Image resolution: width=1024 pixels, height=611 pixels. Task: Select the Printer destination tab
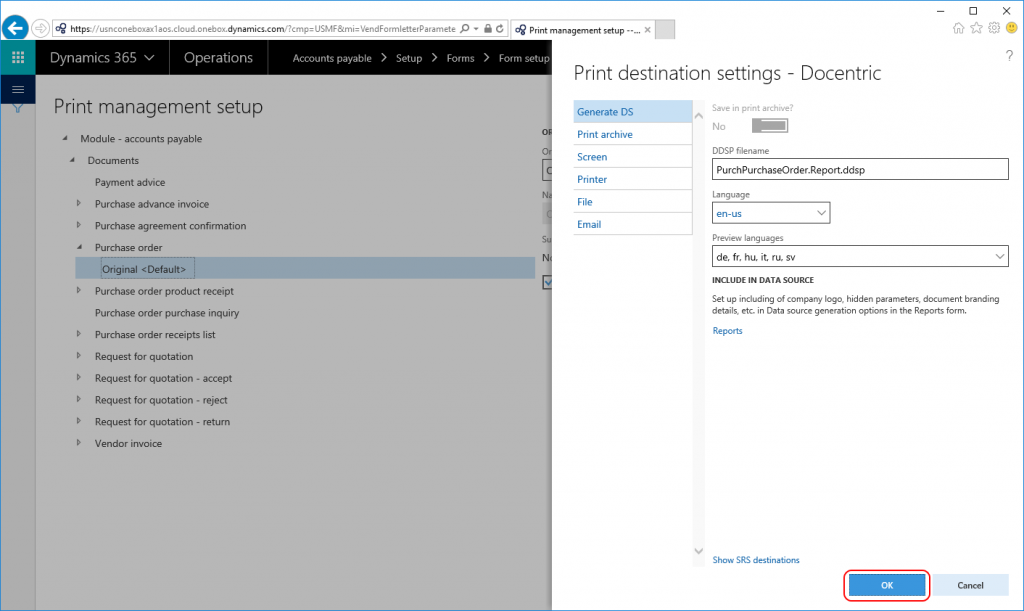pos(633,179)
